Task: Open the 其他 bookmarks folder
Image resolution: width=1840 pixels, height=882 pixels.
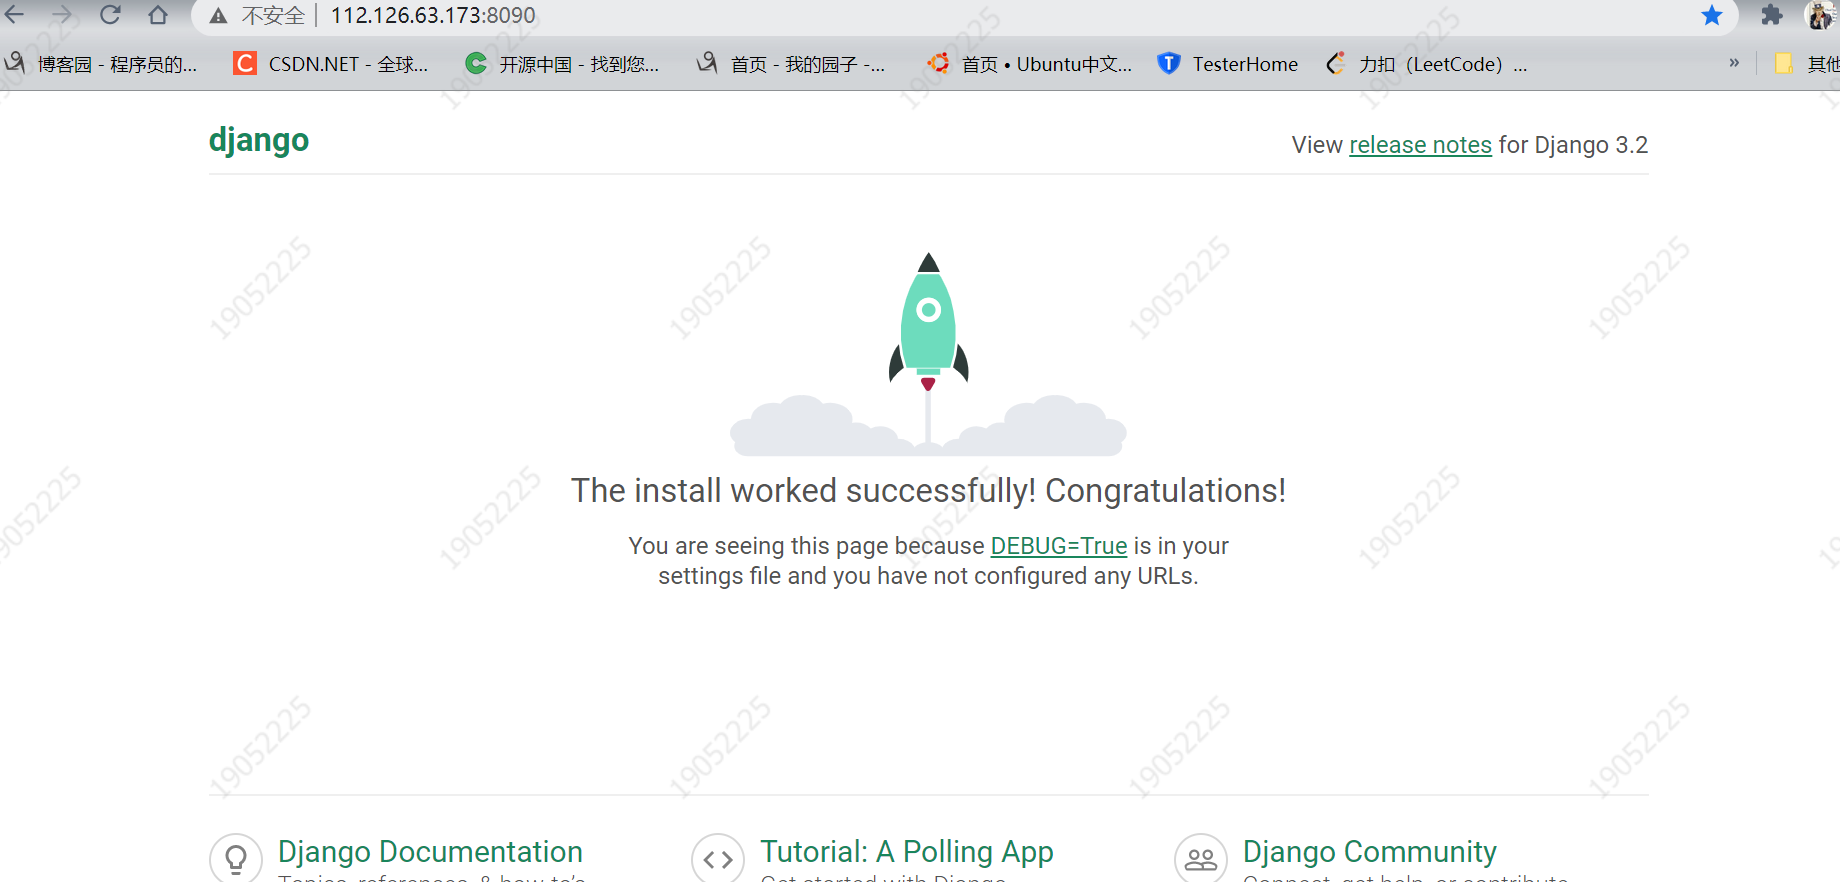Action: (x=1807, y=64)
